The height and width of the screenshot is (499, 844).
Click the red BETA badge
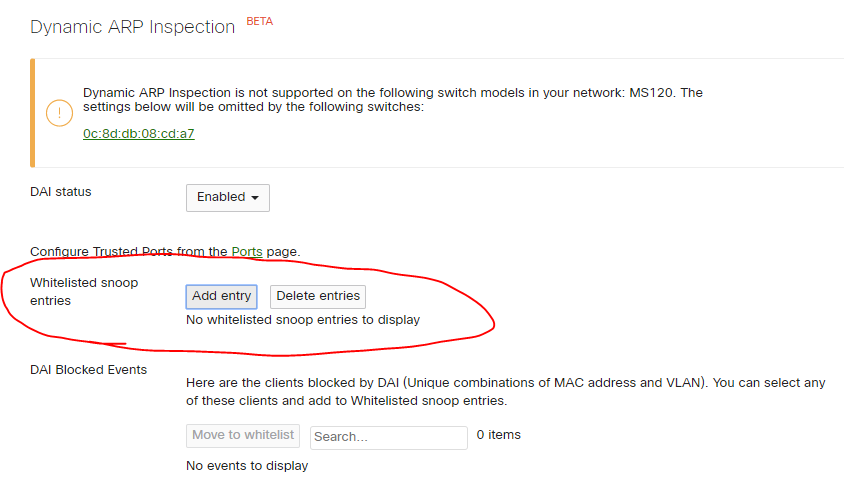259,22
